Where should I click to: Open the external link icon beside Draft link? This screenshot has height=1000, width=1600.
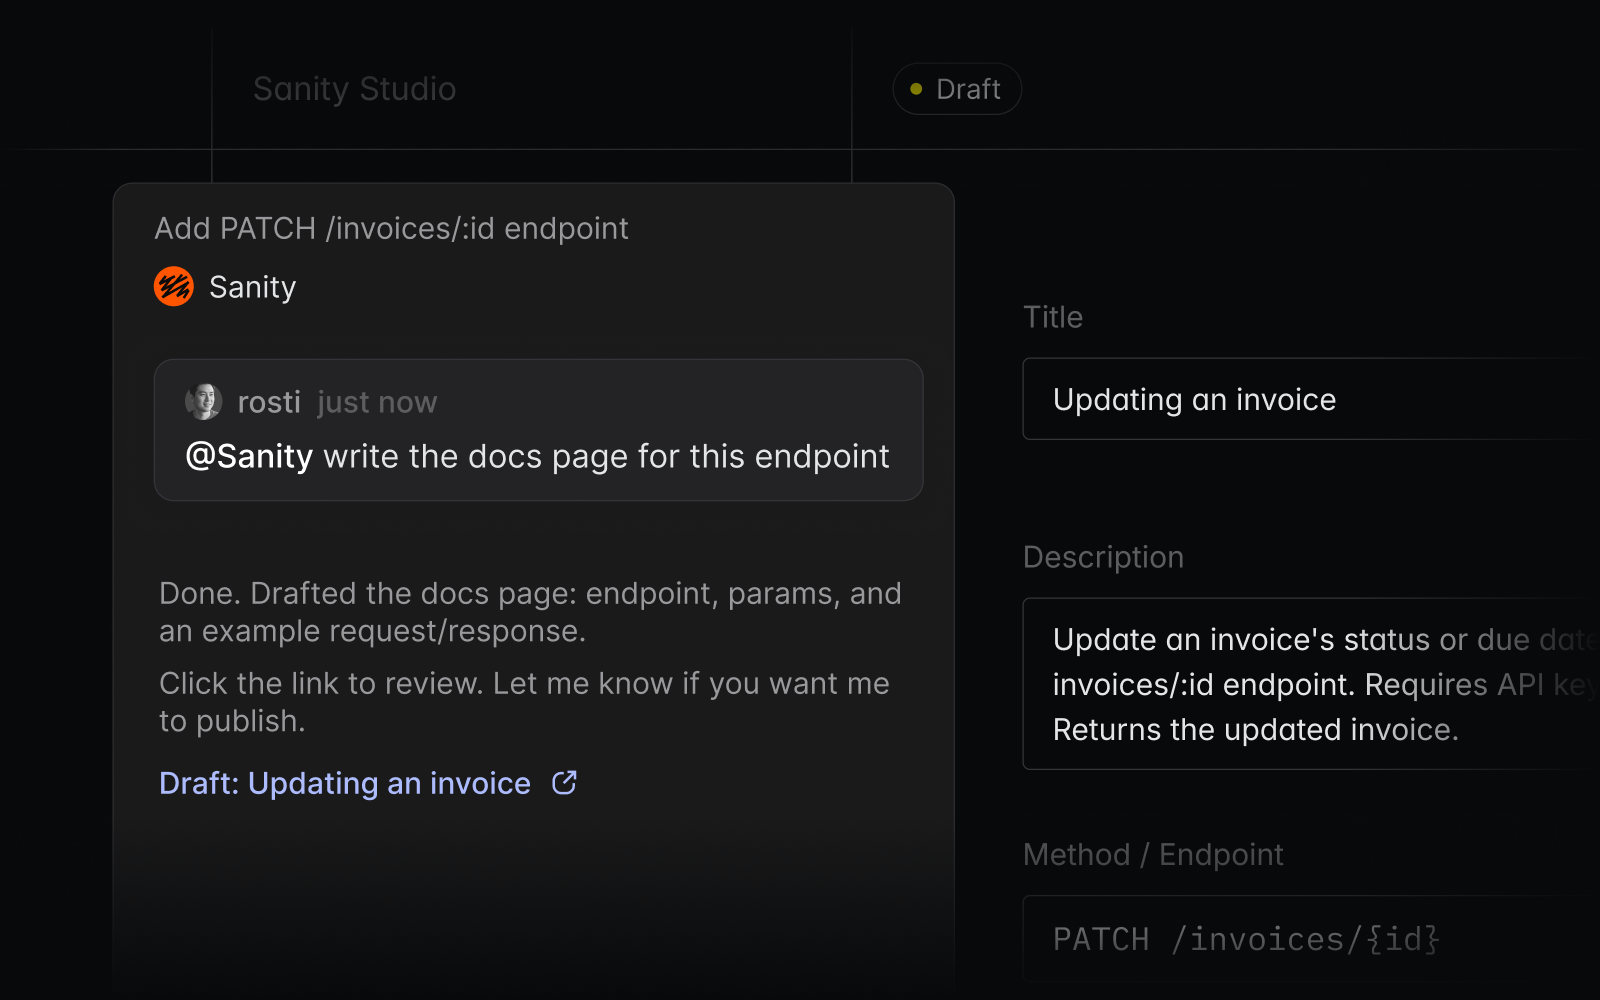(x=565, y=783)
